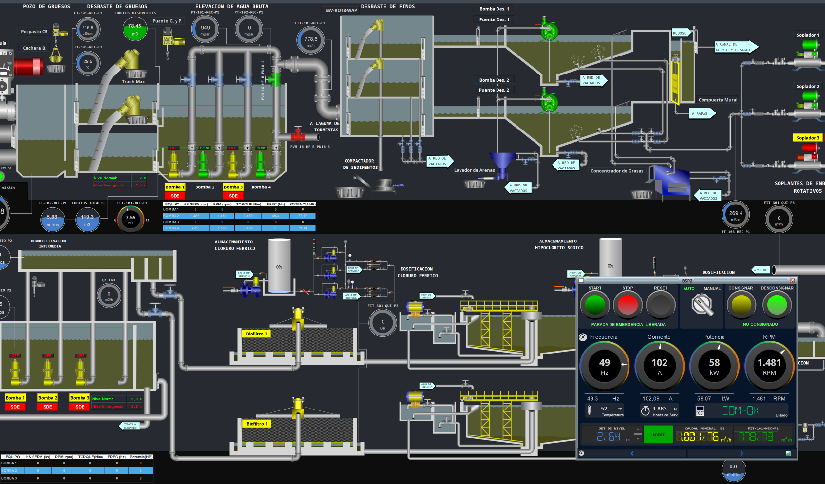Click the 102 A current gauge
The width and height of the screenshot is (825, 484).
659,366
